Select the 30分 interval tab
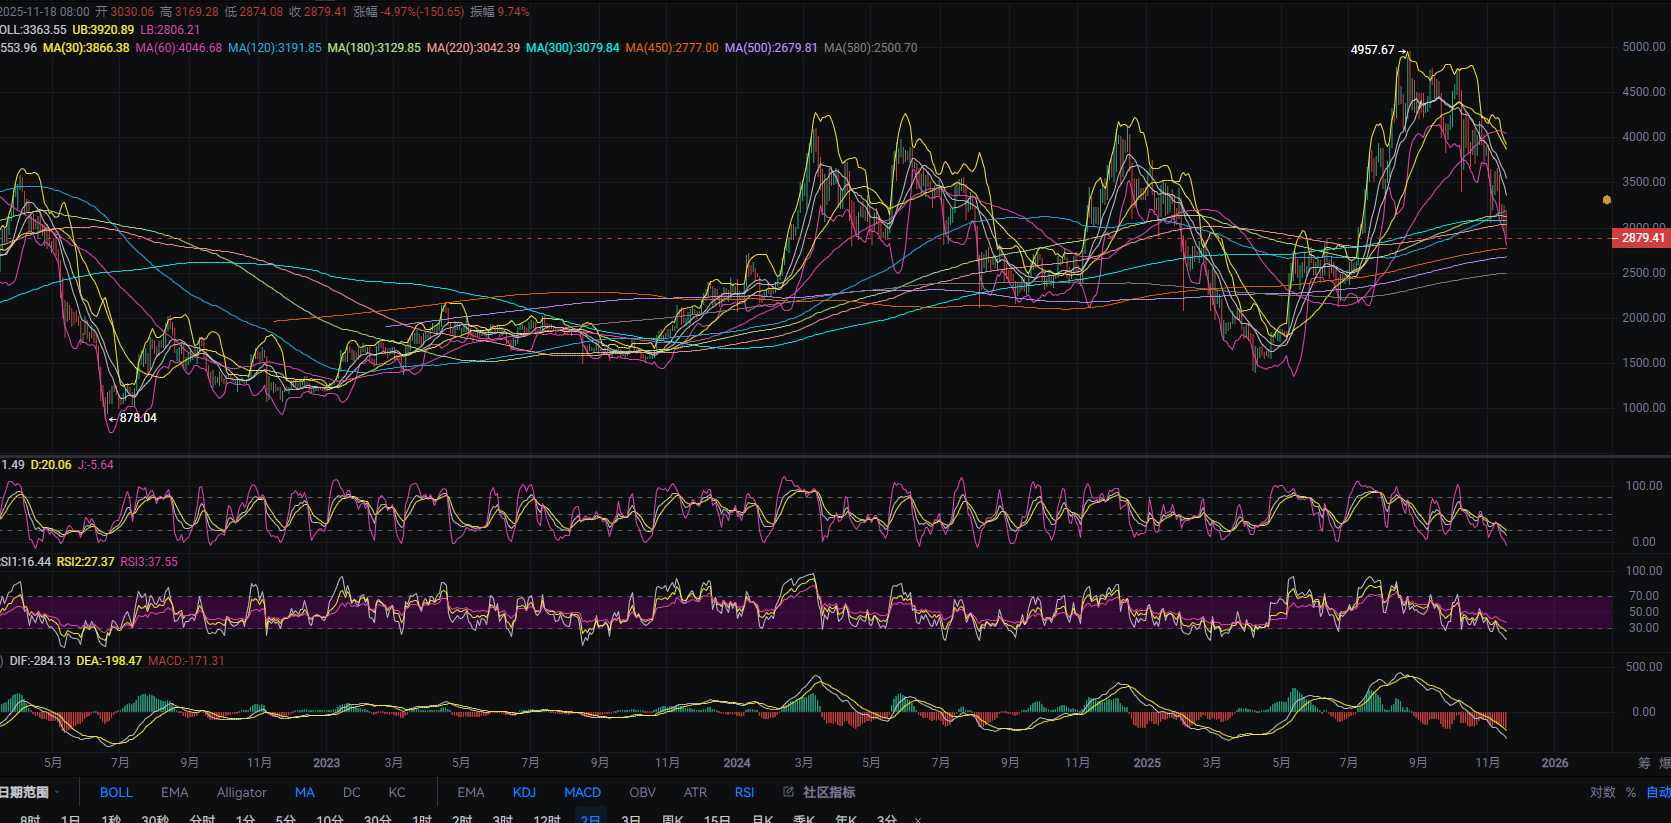The height and width of the screenshot is (823, 1671). 377,819
